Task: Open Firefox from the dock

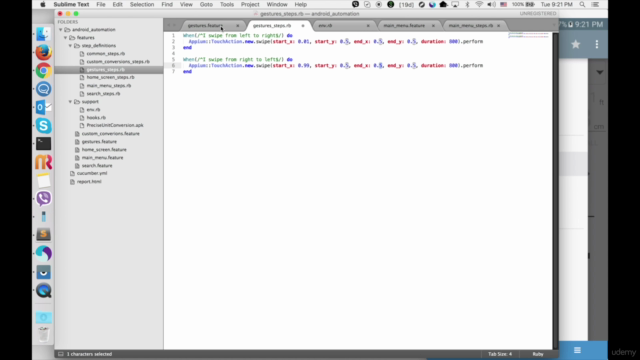Action: click(x=43, y=52)
